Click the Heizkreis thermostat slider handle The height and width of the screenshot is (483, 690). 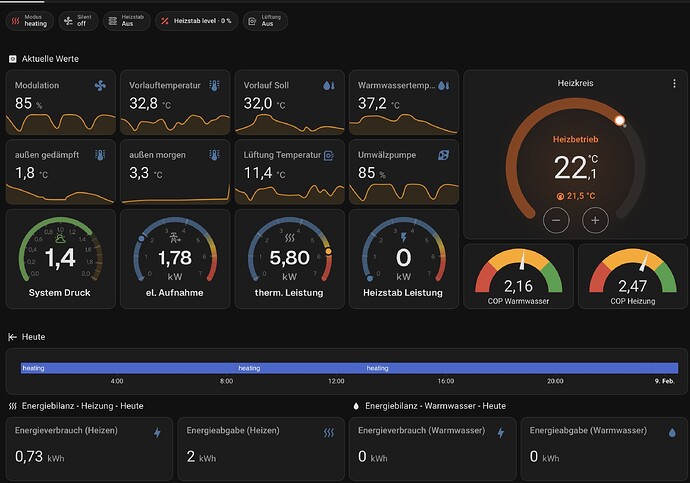(x=620, y=120)
